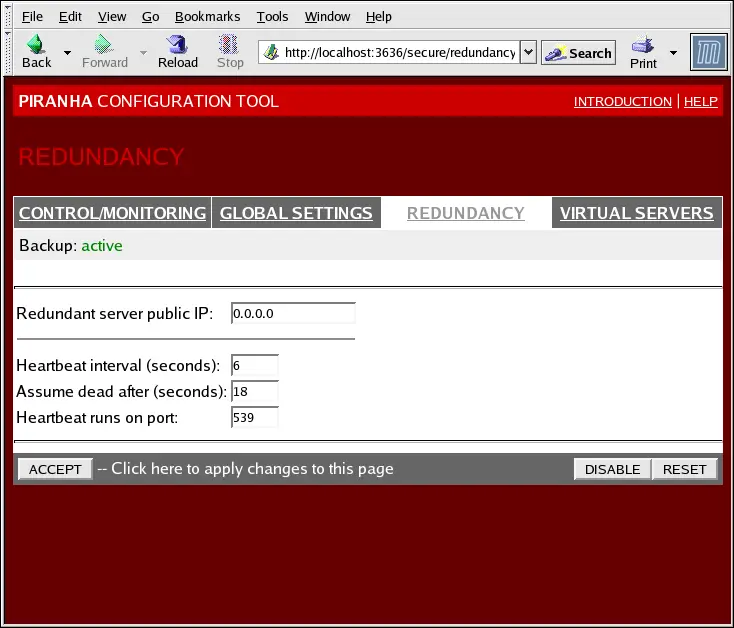Go to the Control/Monitoring tab

tap(112, 213)
